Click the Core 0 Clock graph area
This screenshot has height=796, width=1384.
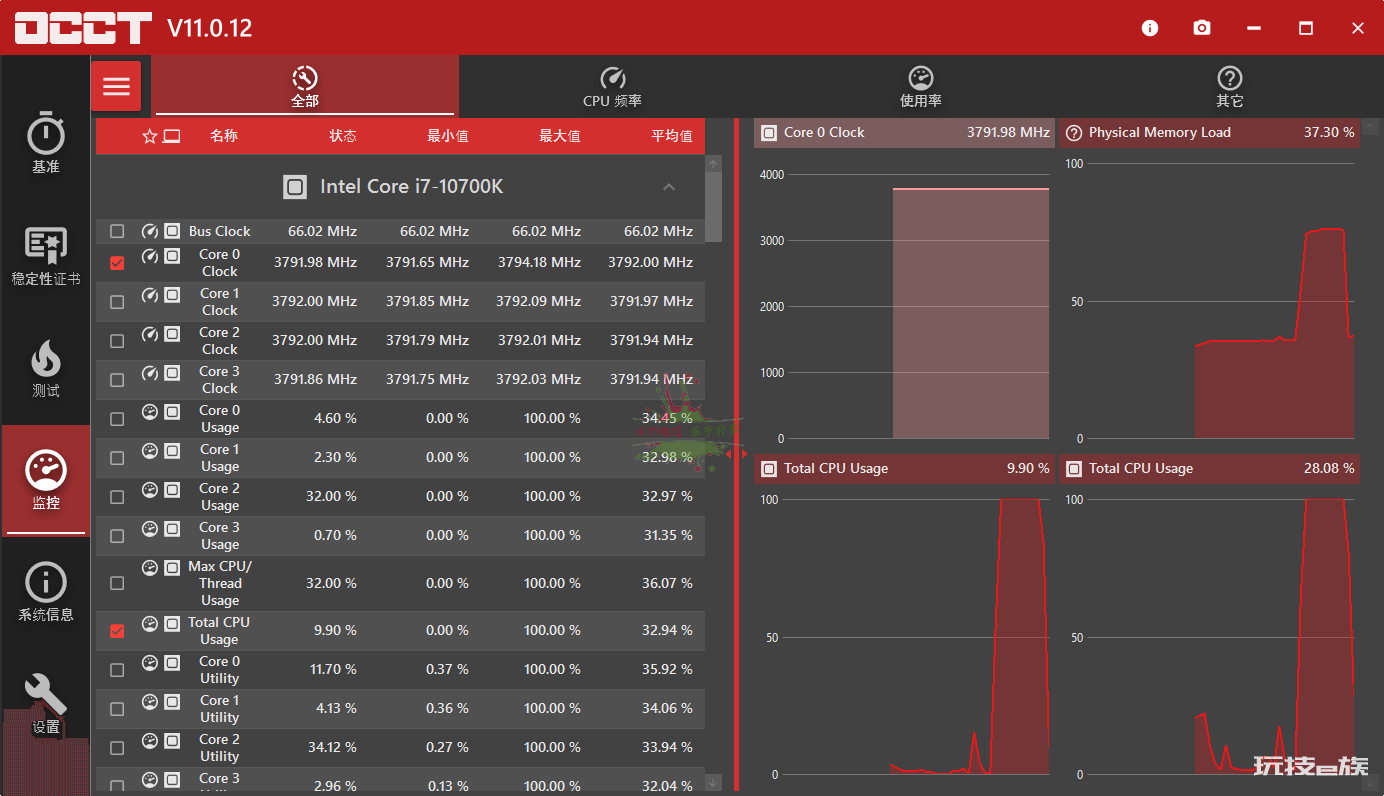[904, 298]
